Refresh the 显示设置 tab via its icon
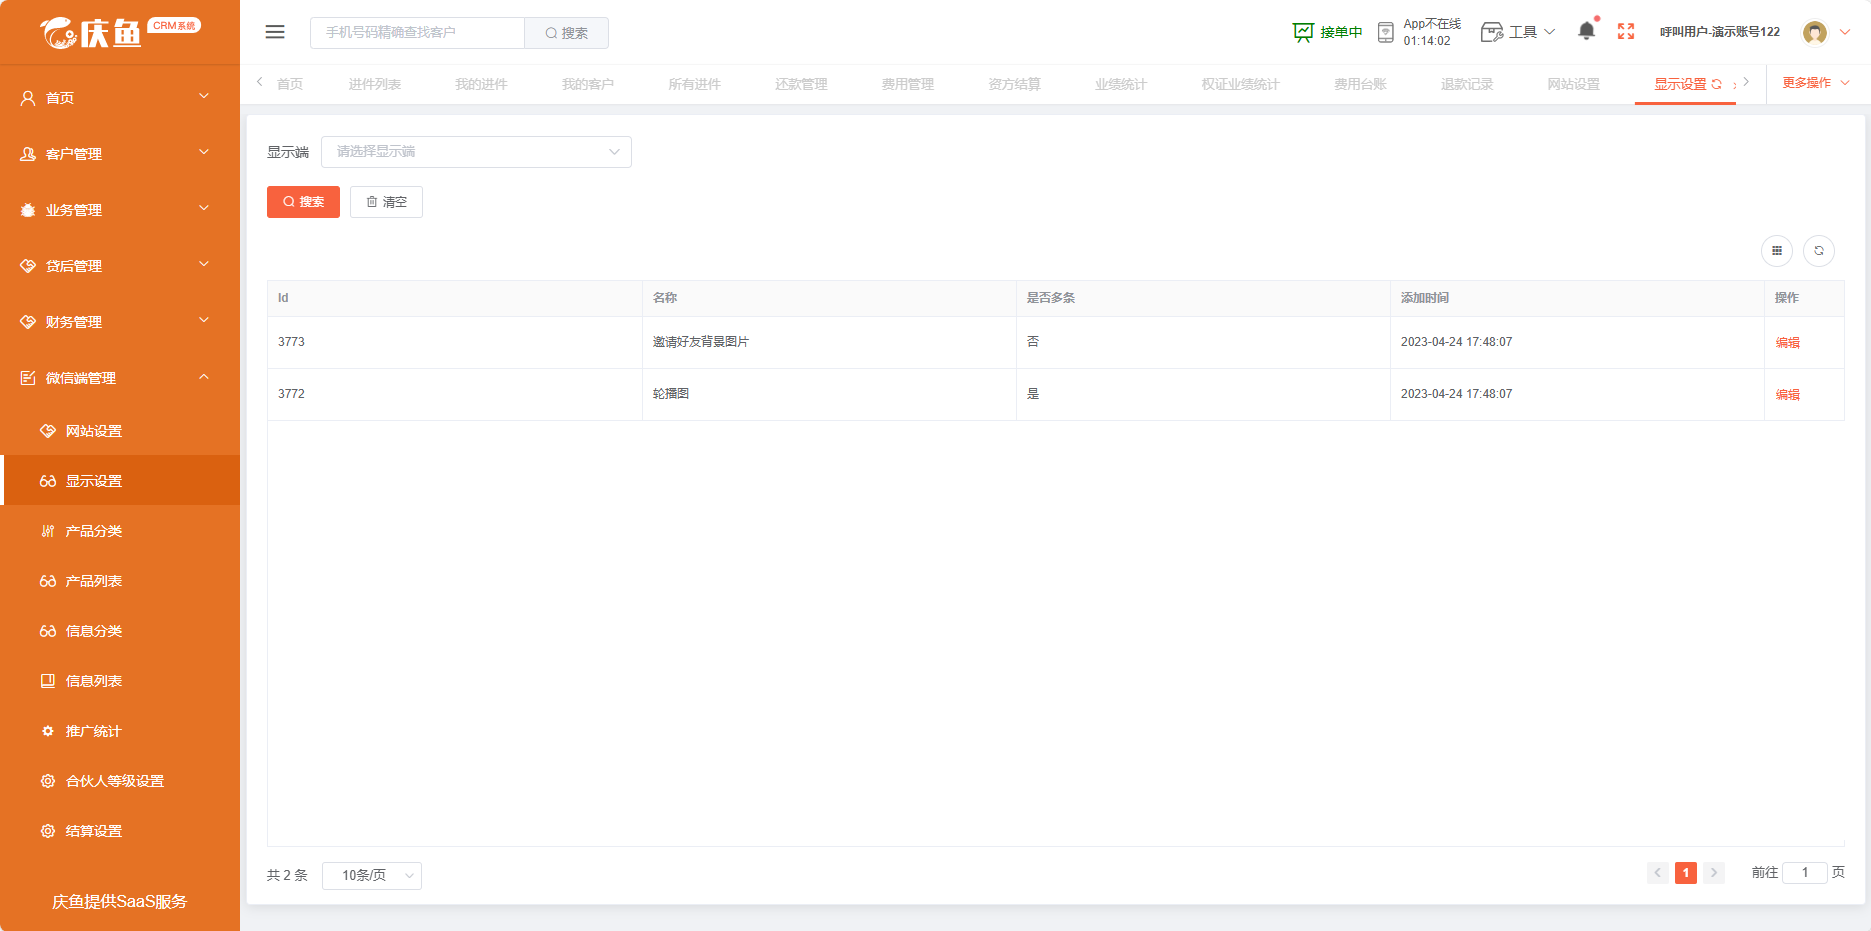 [x=1717, y=84]
